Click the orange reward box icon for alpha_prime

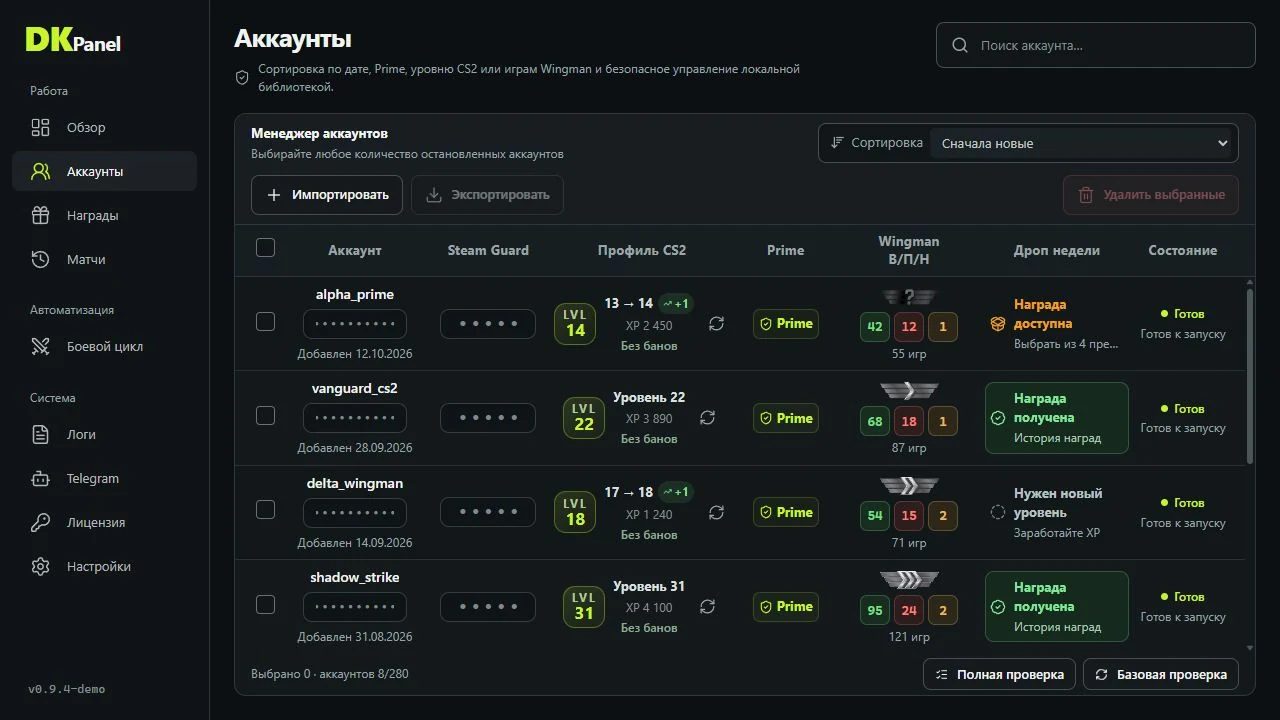pos(997,324)
